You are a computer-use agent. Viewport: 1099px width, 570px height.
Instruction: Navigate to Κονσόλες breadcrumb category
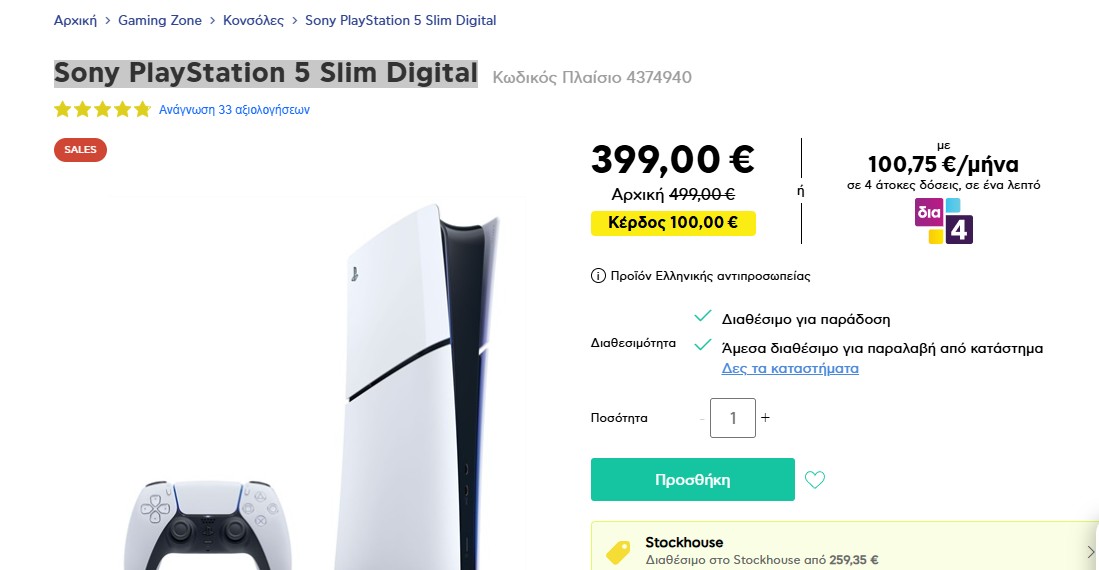pos(253,20)
